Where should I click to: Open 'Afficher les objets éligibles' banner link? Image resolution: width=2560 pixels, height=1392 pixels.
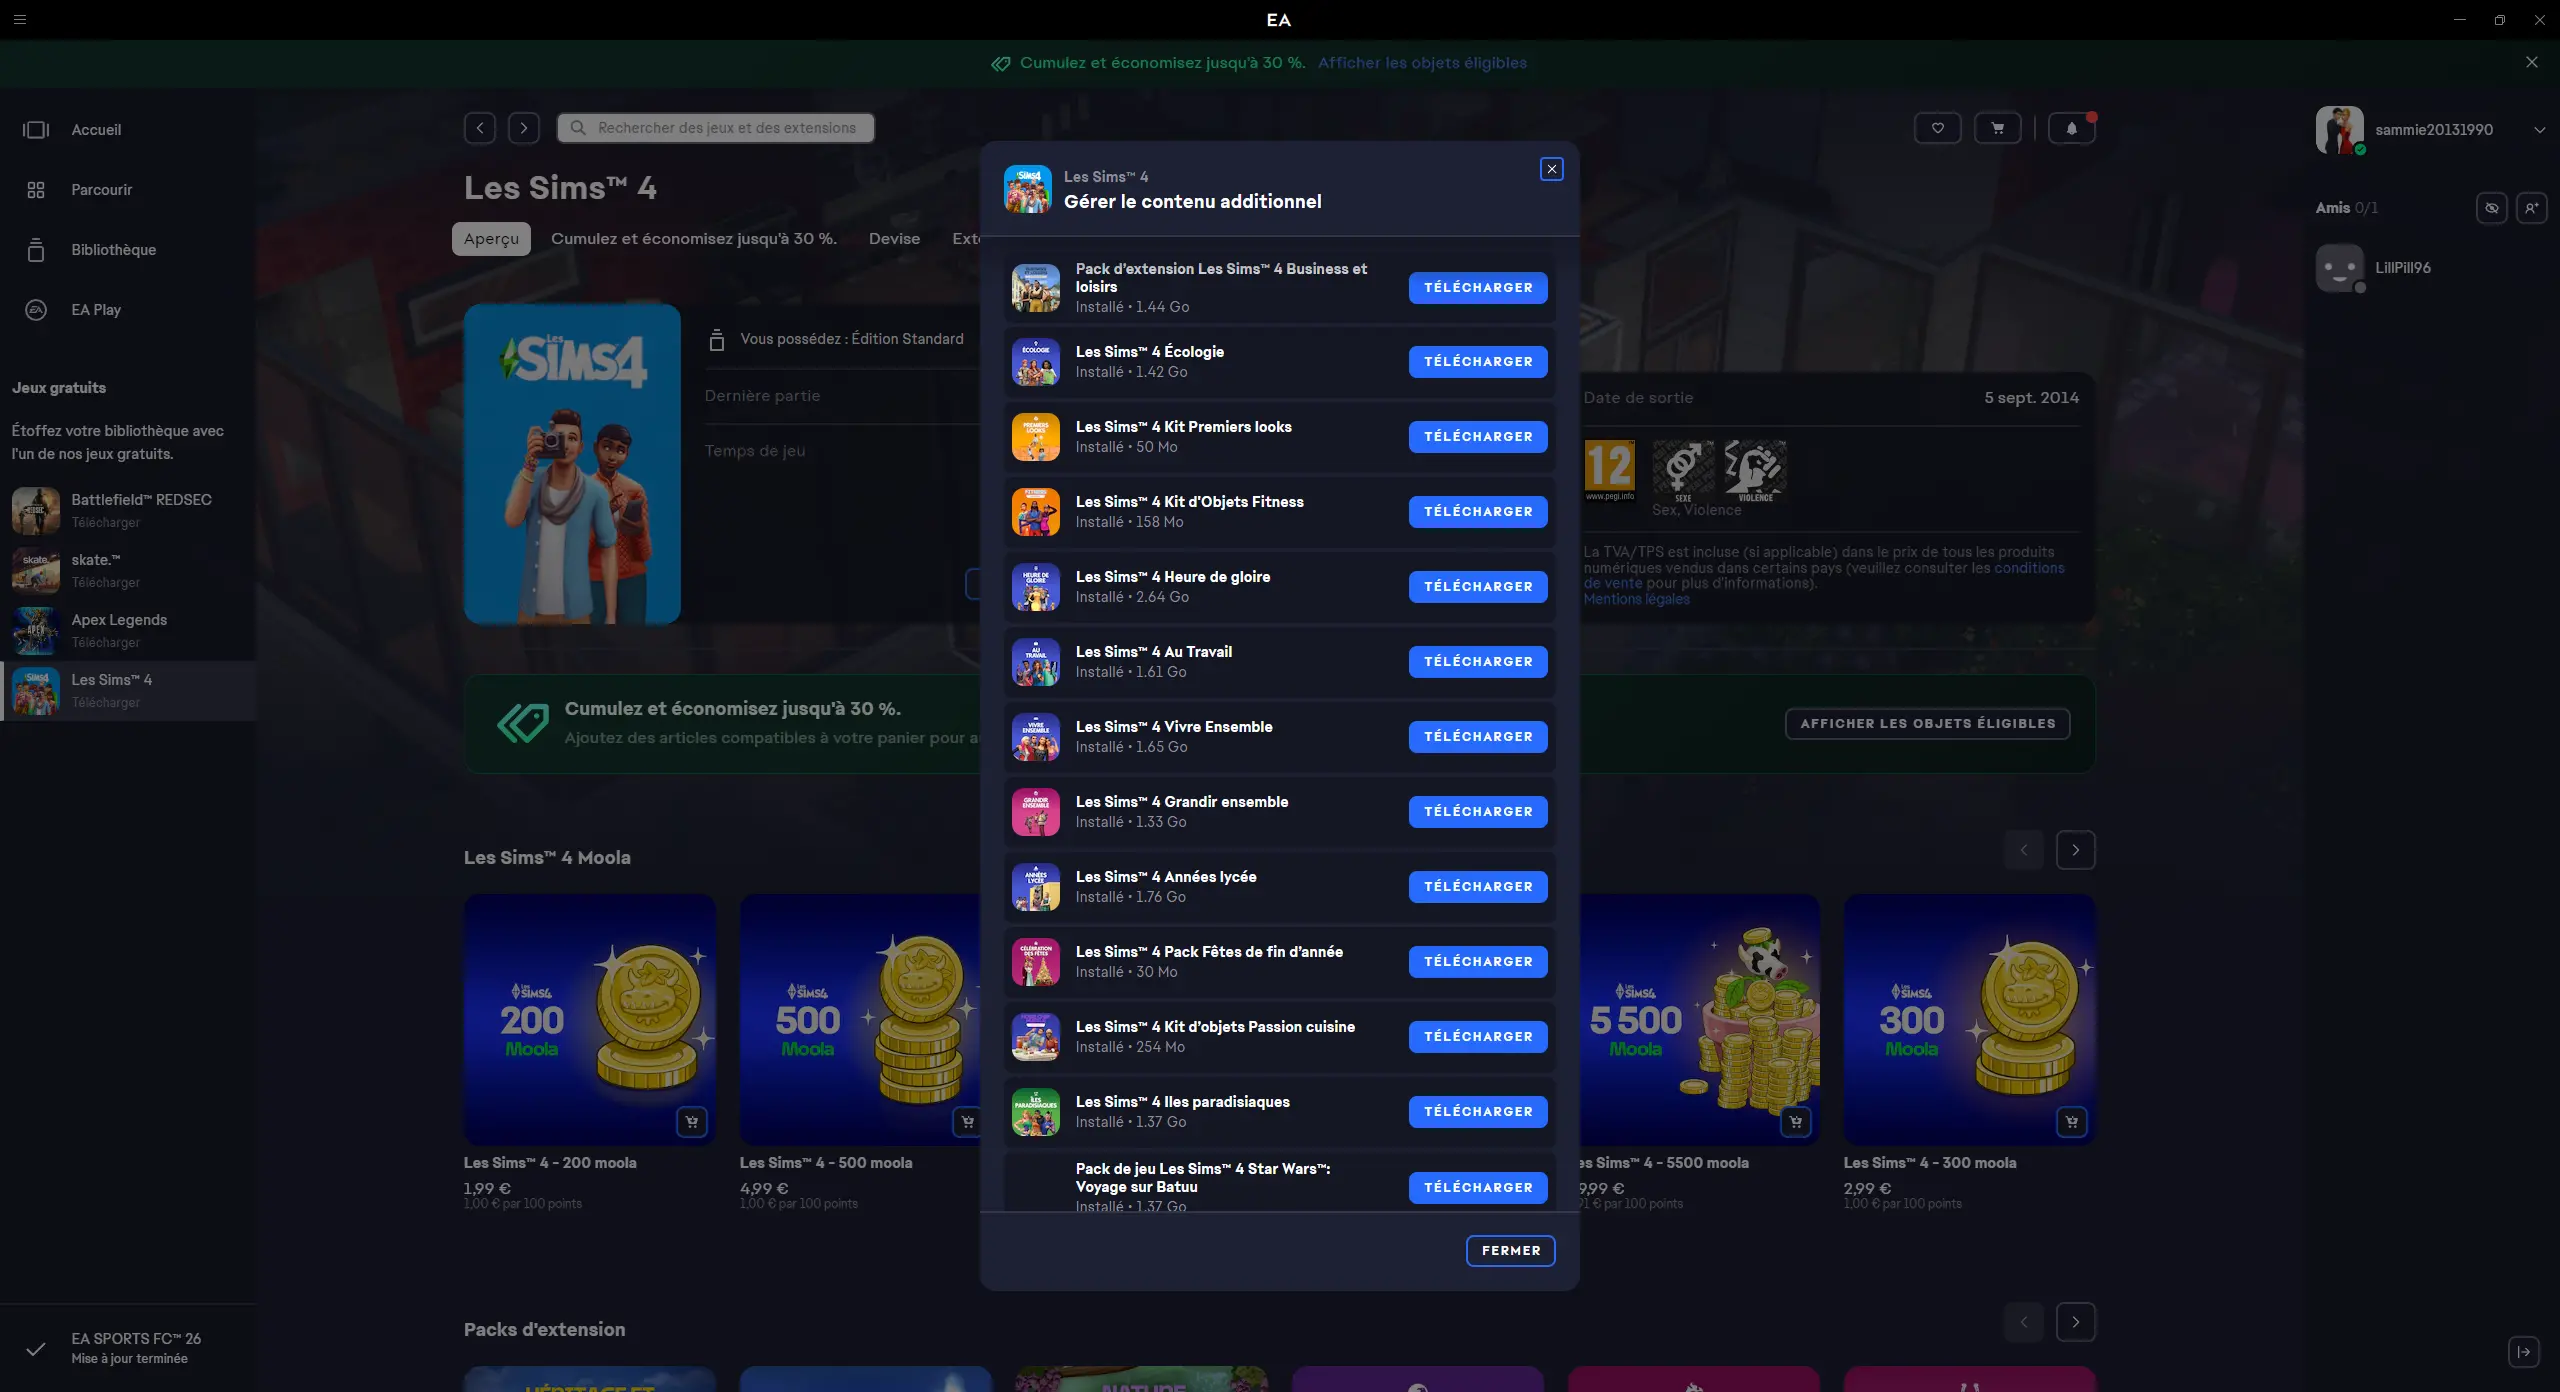1422,63
